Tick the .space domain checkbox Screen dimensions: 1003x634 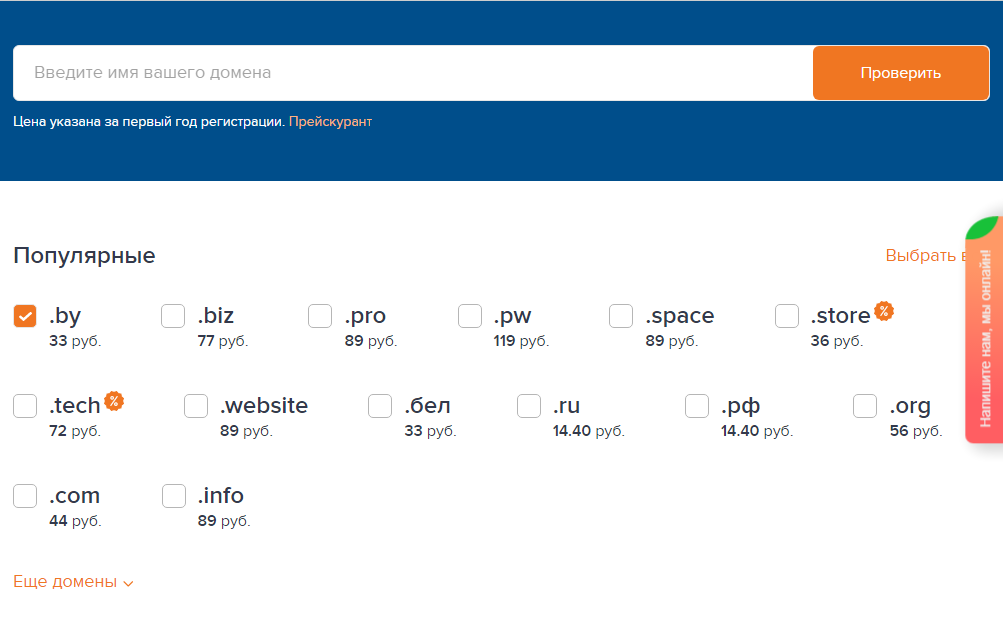tap(620, 316)
